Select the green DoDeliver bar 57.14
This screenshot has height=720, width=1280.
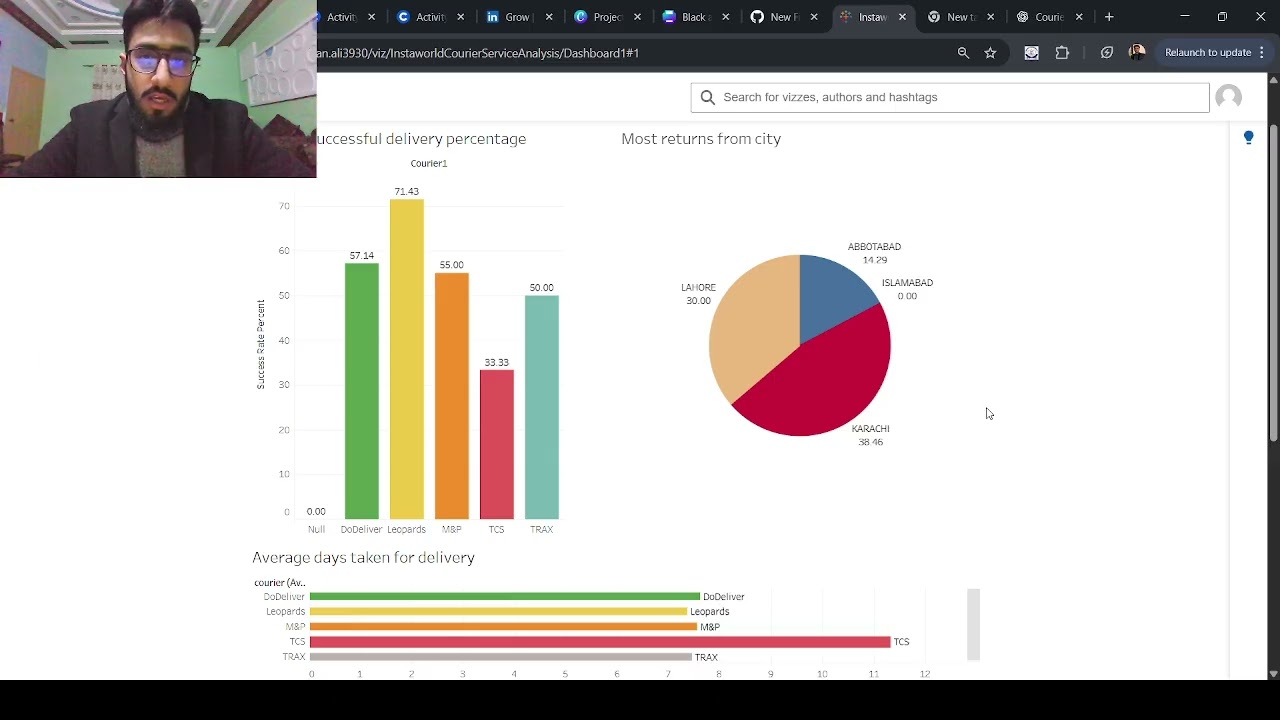coord(362,391)
